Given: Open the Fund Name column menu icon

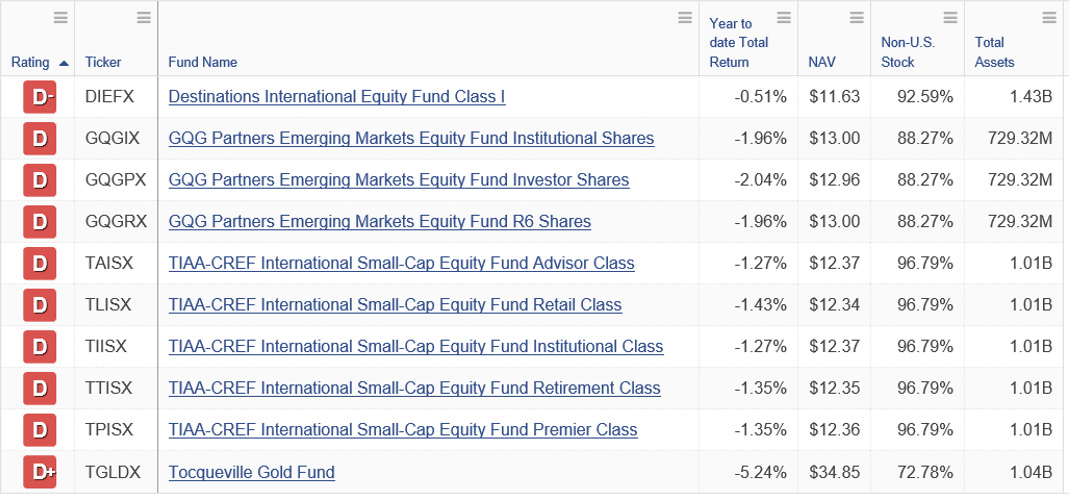Looking at the screenshot, I should (x=685, y=18).
